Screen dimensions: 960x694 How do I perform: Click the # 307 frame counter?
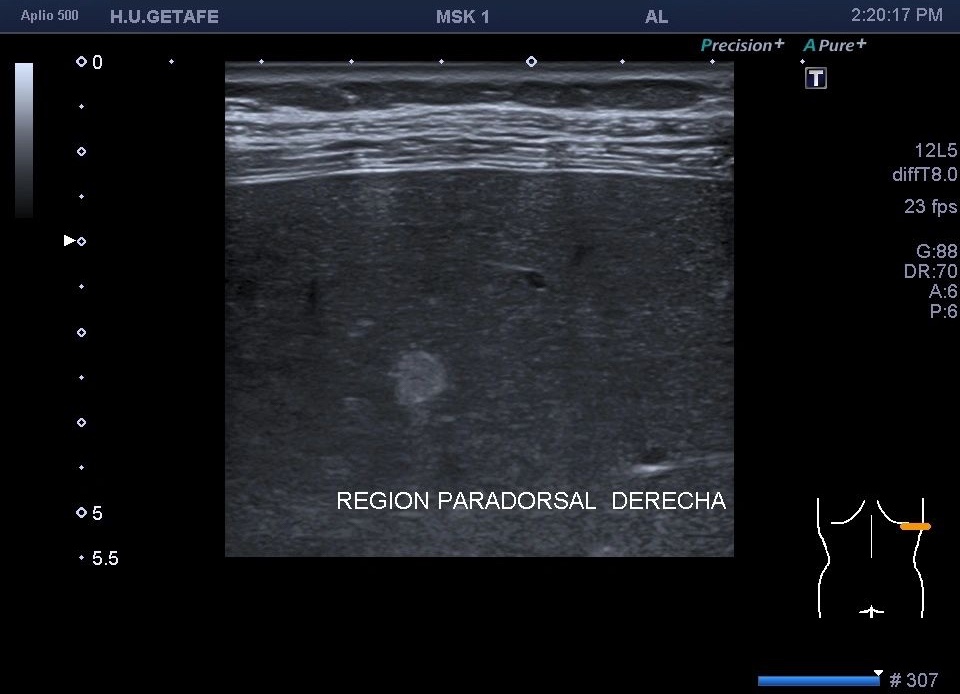(x=914, y=681)
